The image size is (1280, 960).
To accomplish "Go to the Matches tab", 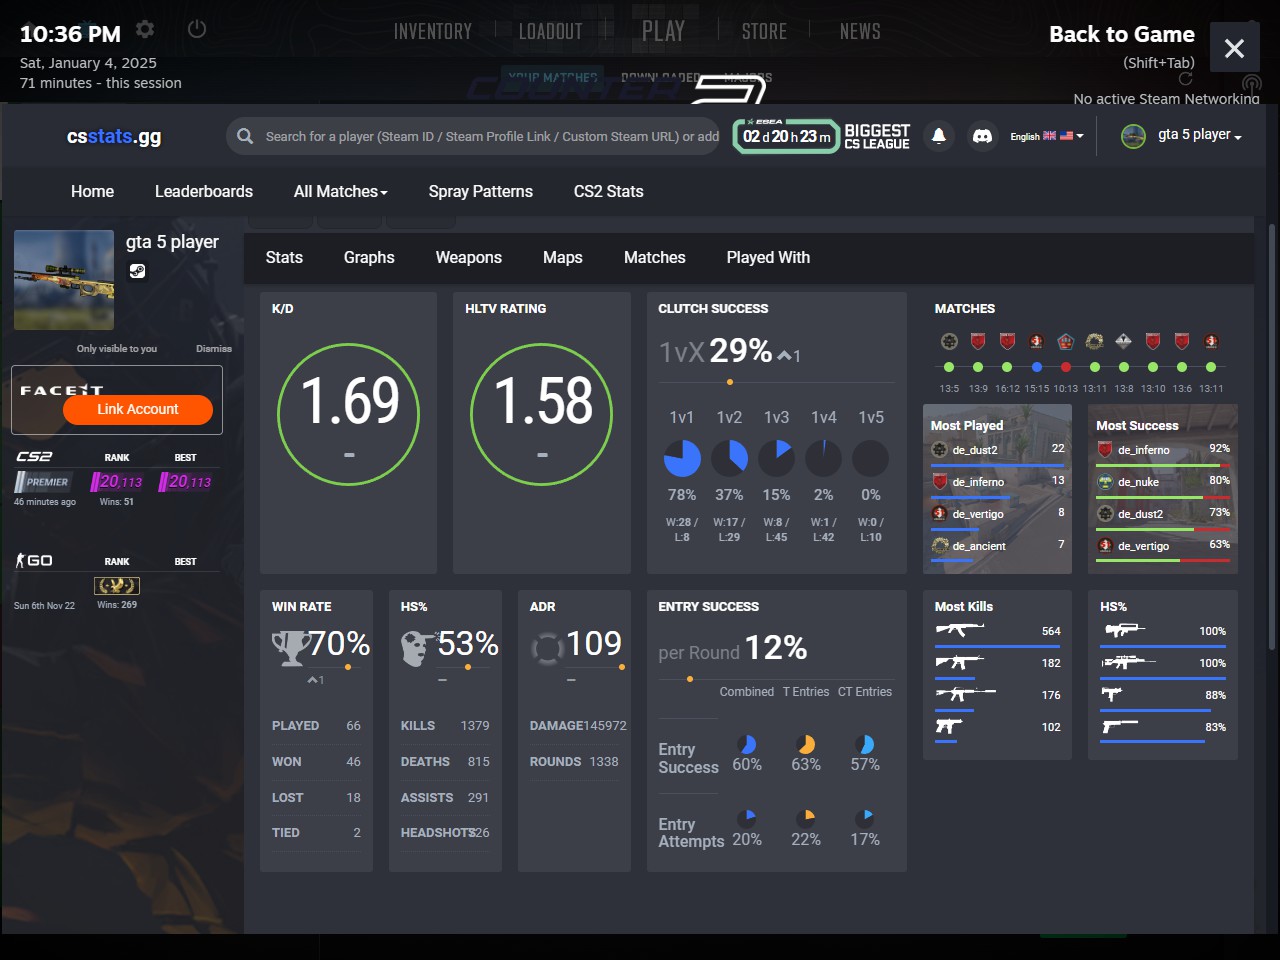I will pyautogui.click(x=655, y=257).
